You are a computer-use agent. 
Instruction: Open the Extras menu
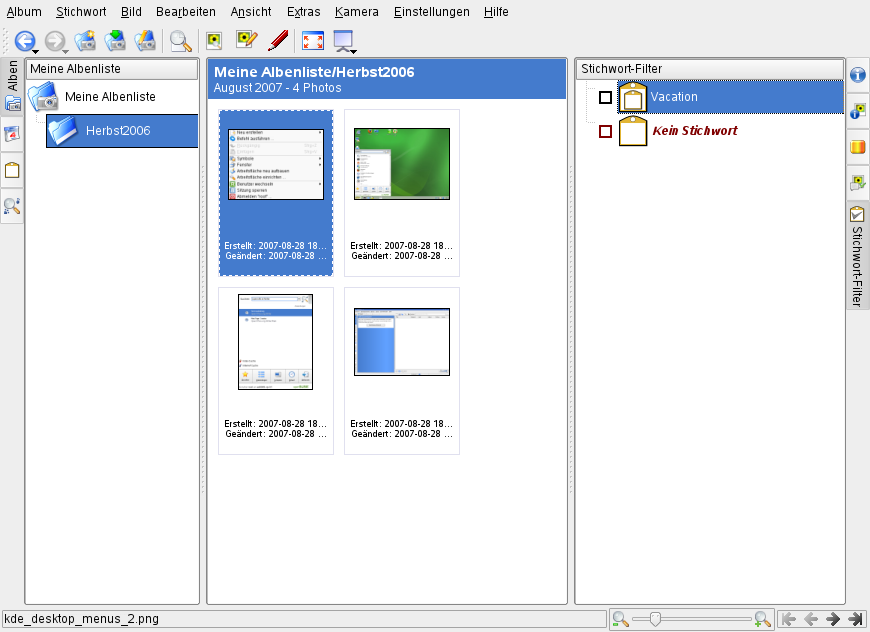[x=304, y=12]
